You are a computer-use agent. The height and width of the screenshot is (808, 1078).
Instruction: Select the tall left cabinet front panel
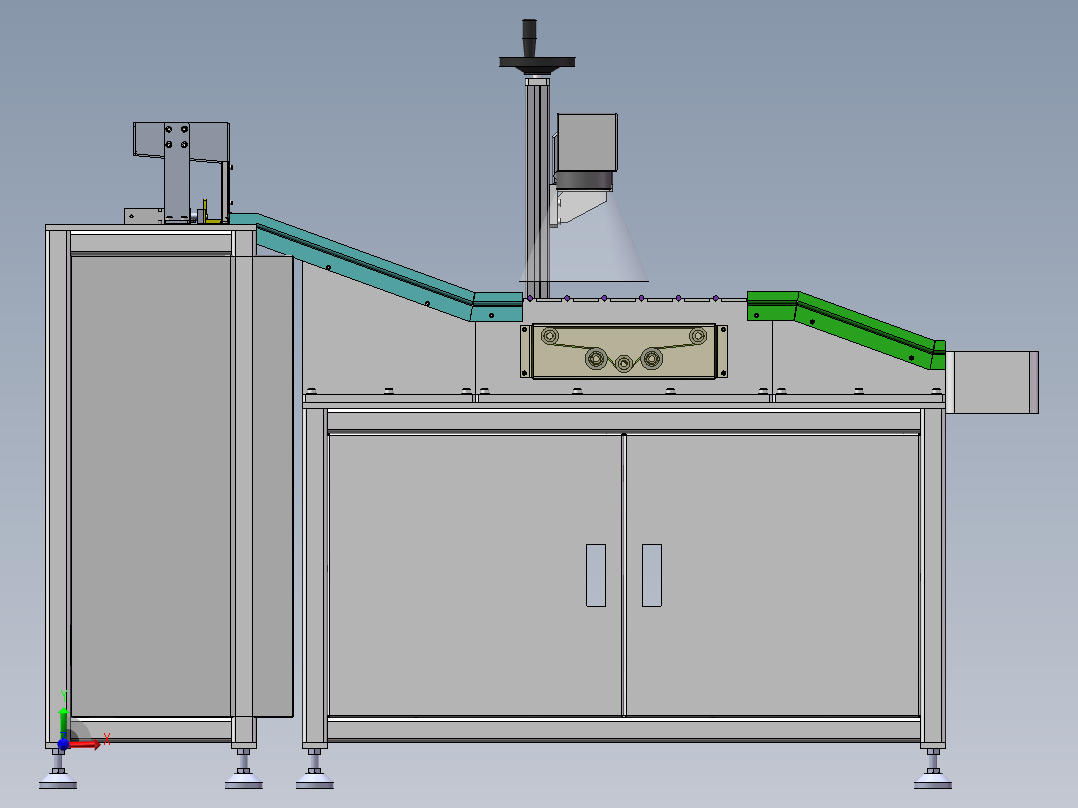coord(151,485)
